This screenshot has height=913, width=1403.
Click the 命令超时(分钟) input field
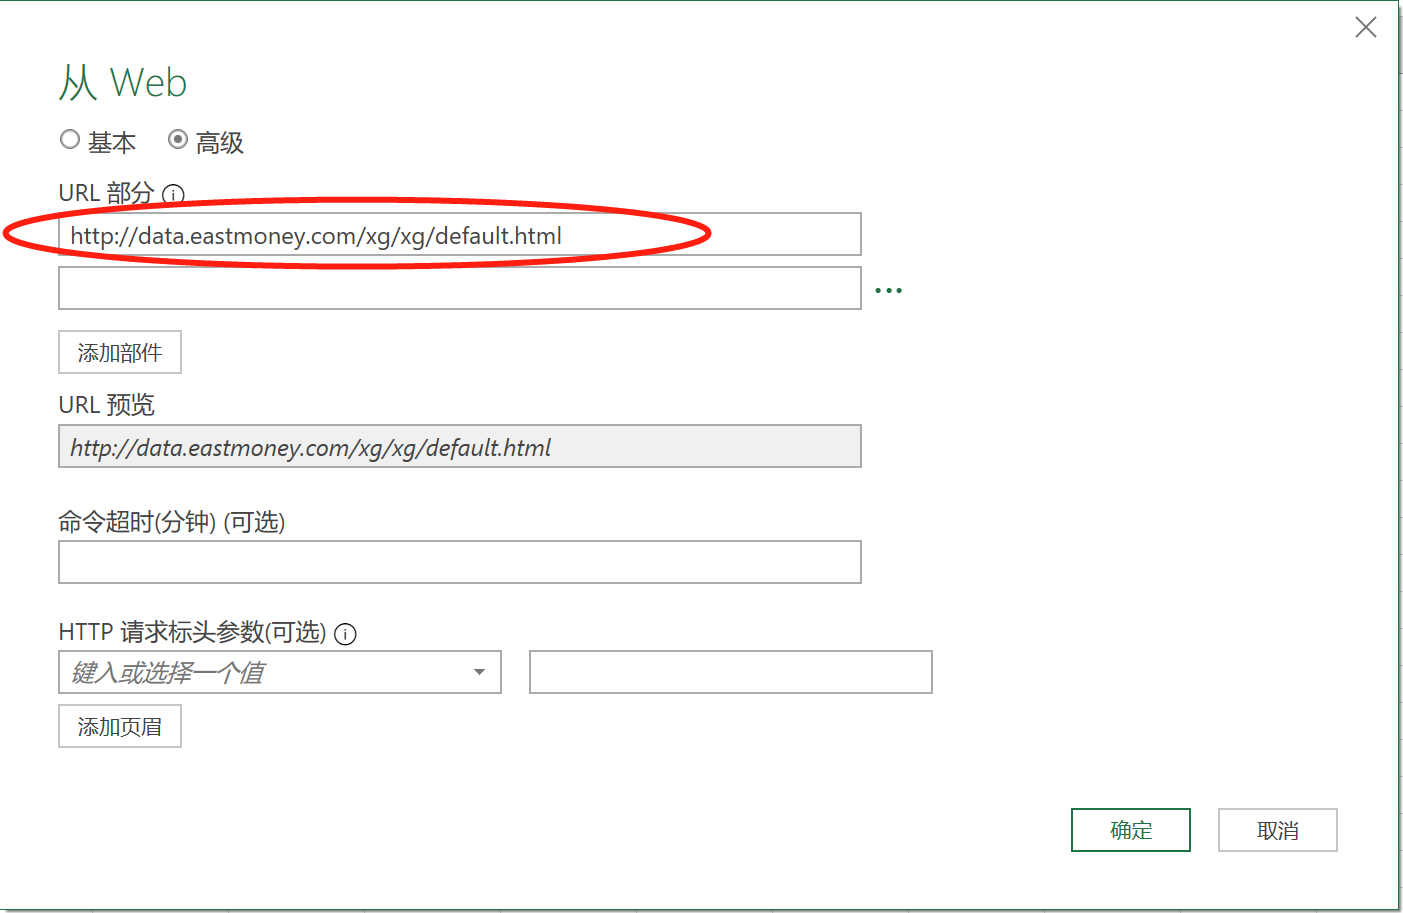point(460,562)
